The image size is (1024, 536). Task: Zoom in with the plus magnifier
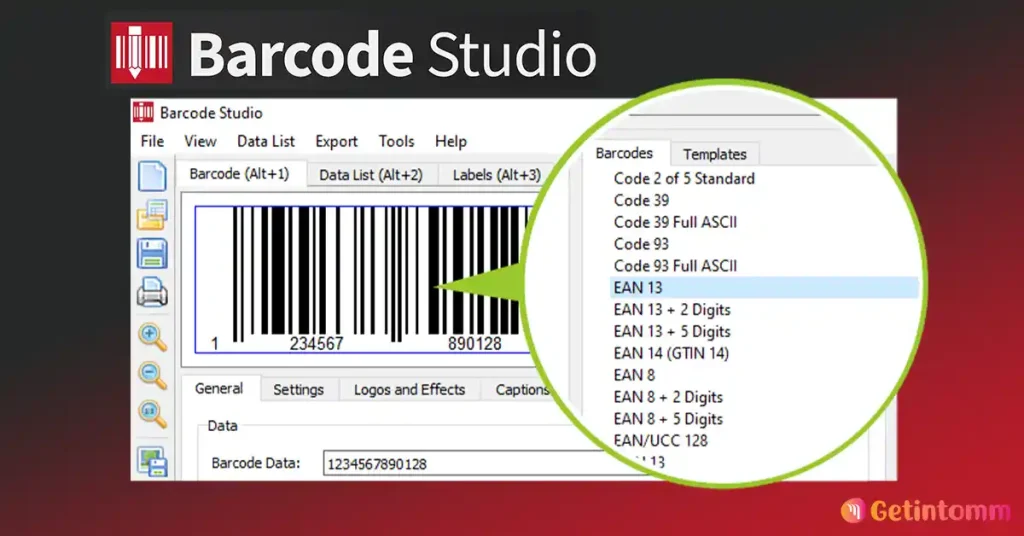click(x=152, y=337)
